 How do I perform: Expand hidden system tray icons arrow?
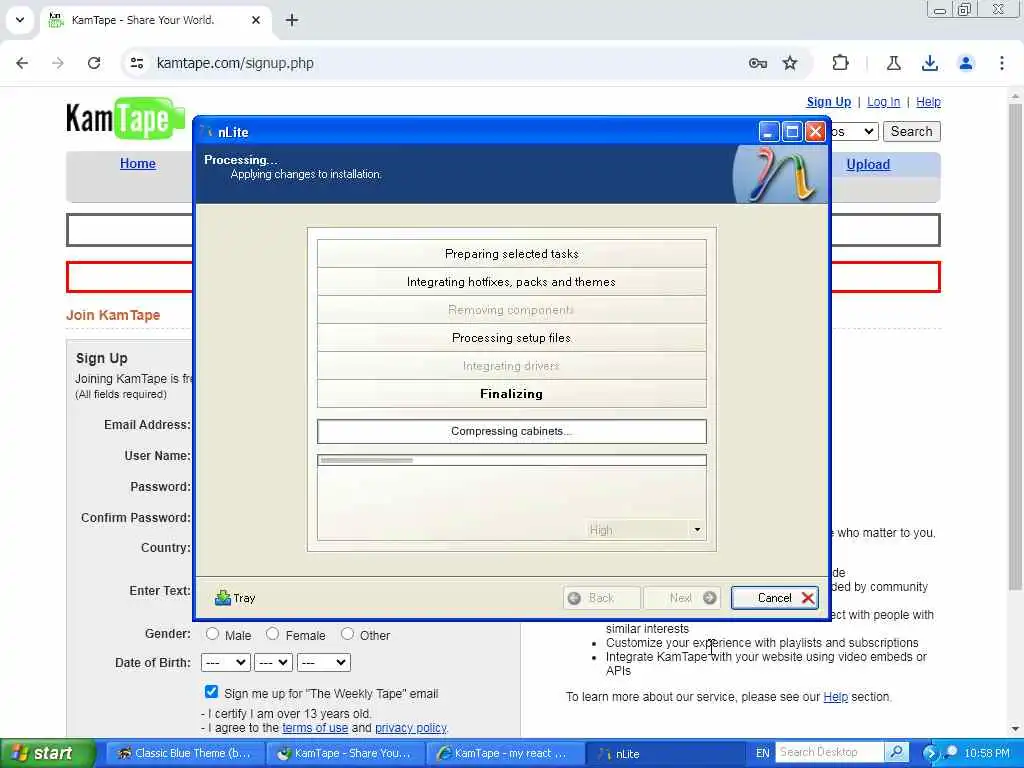click(930, 753)
